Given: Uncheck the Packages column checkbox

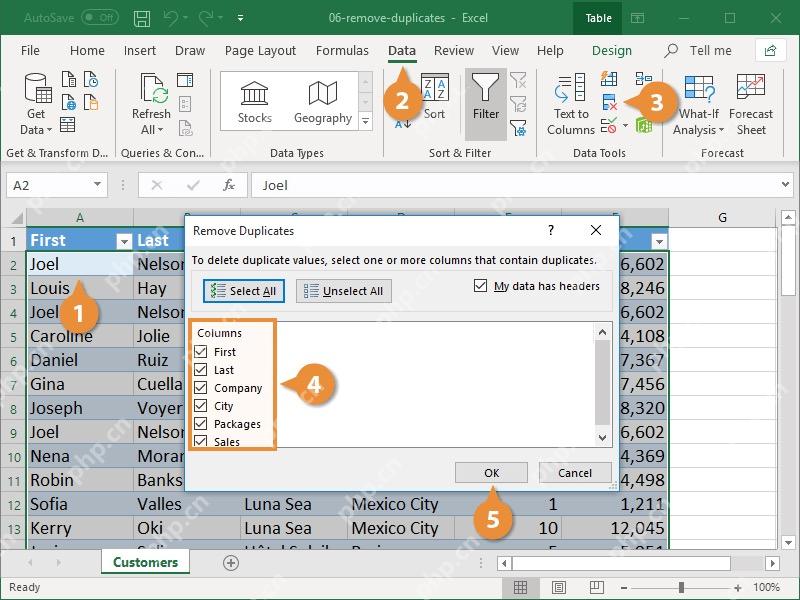Looking at the screenshot, I should 201,423.
